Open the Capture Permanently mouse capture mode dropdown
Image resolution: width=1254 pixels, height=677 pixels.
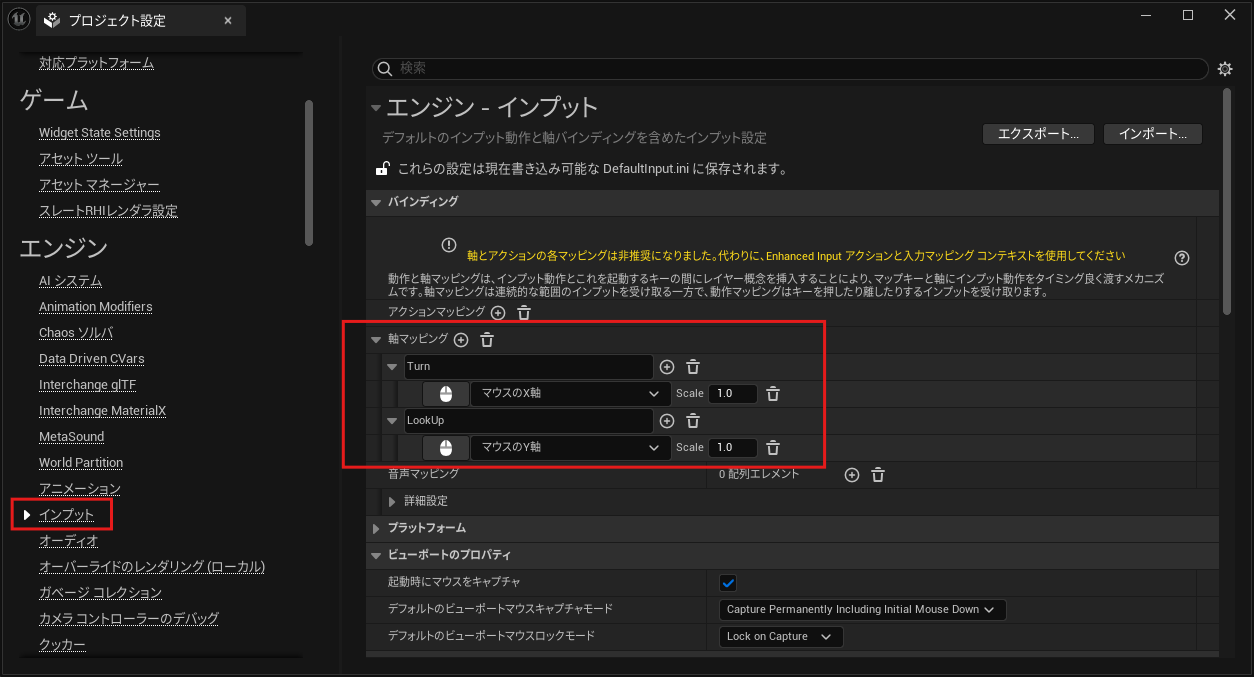[x=862, y=609]
